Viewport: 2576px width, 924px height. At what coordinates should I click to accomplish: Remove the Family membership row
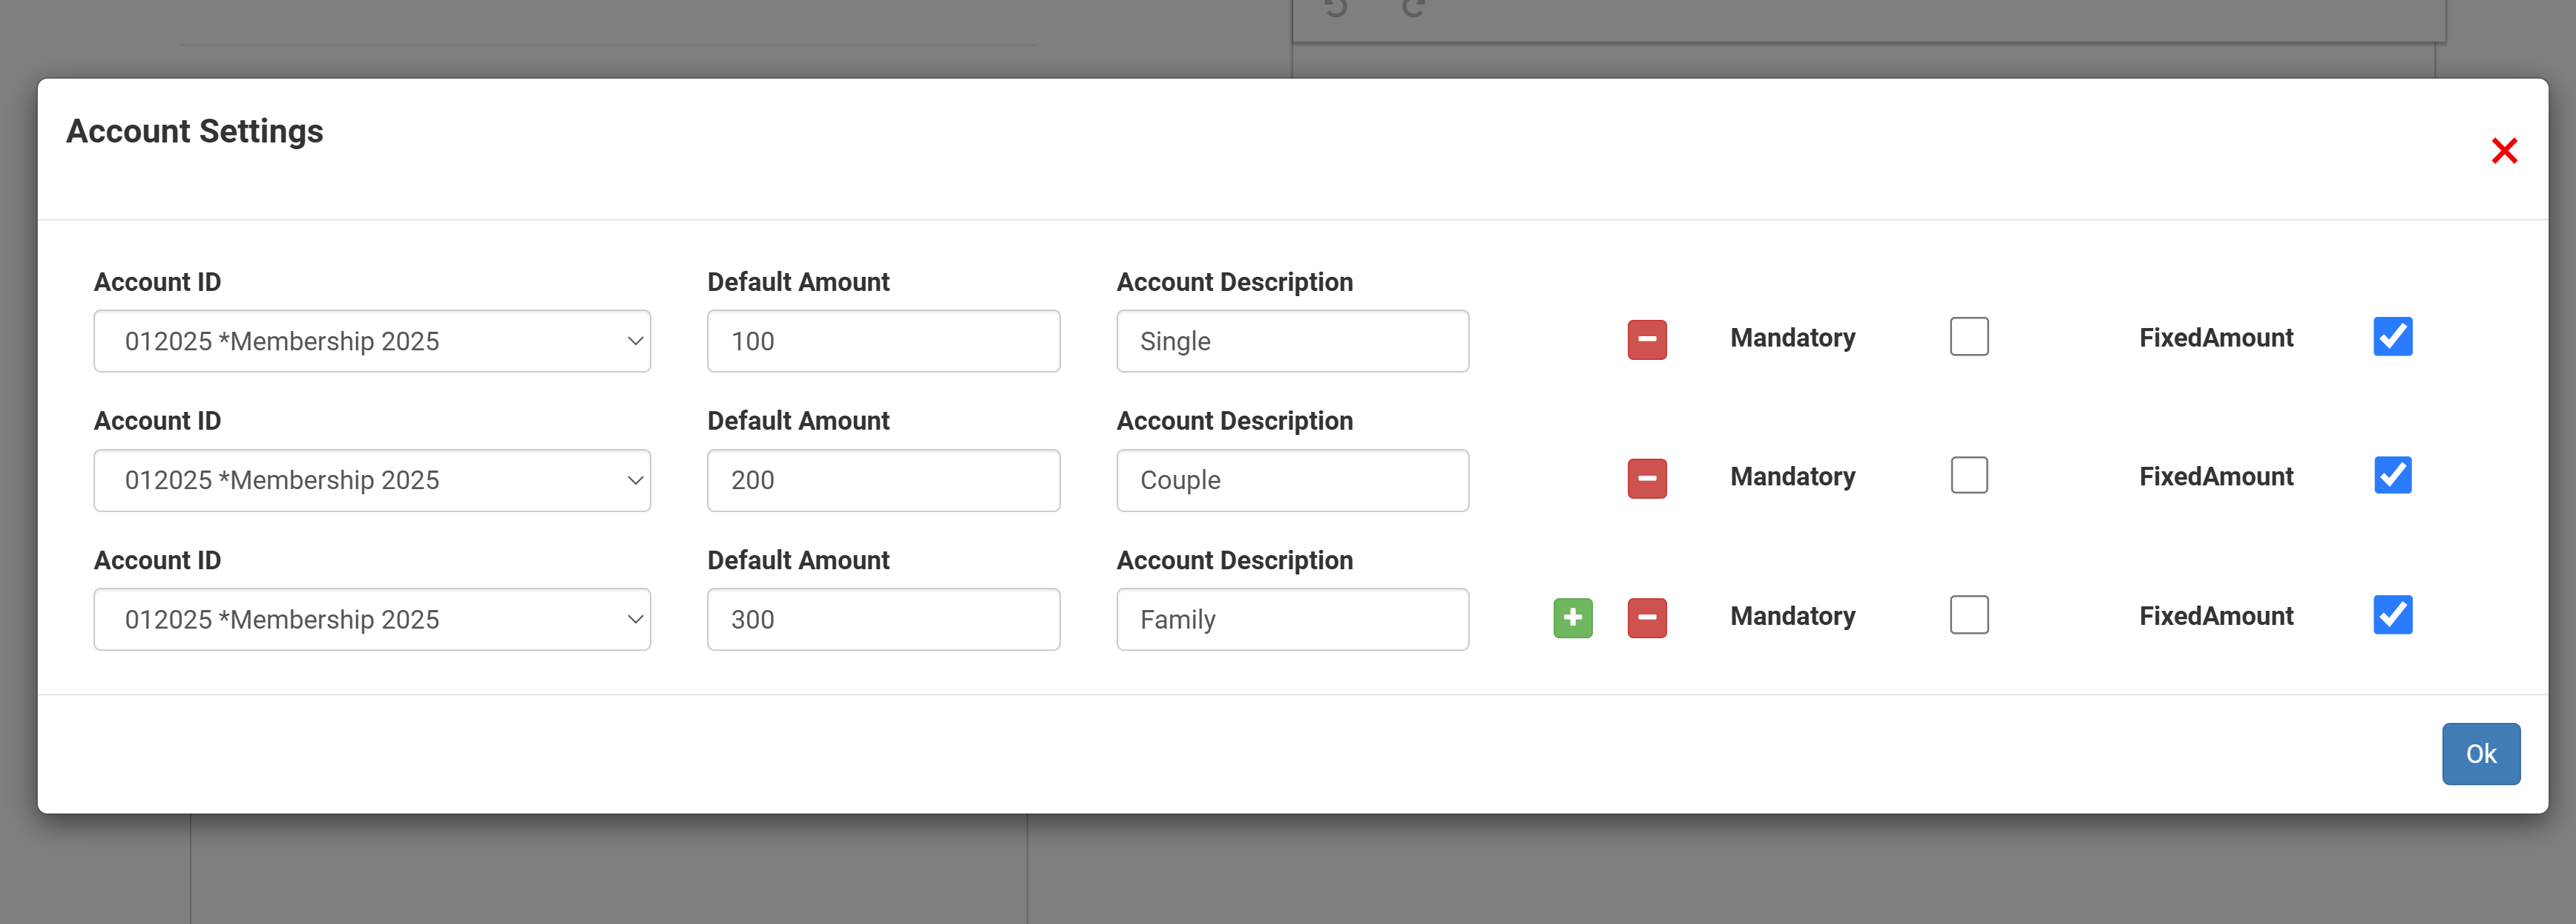click(x=1646, y=618)
